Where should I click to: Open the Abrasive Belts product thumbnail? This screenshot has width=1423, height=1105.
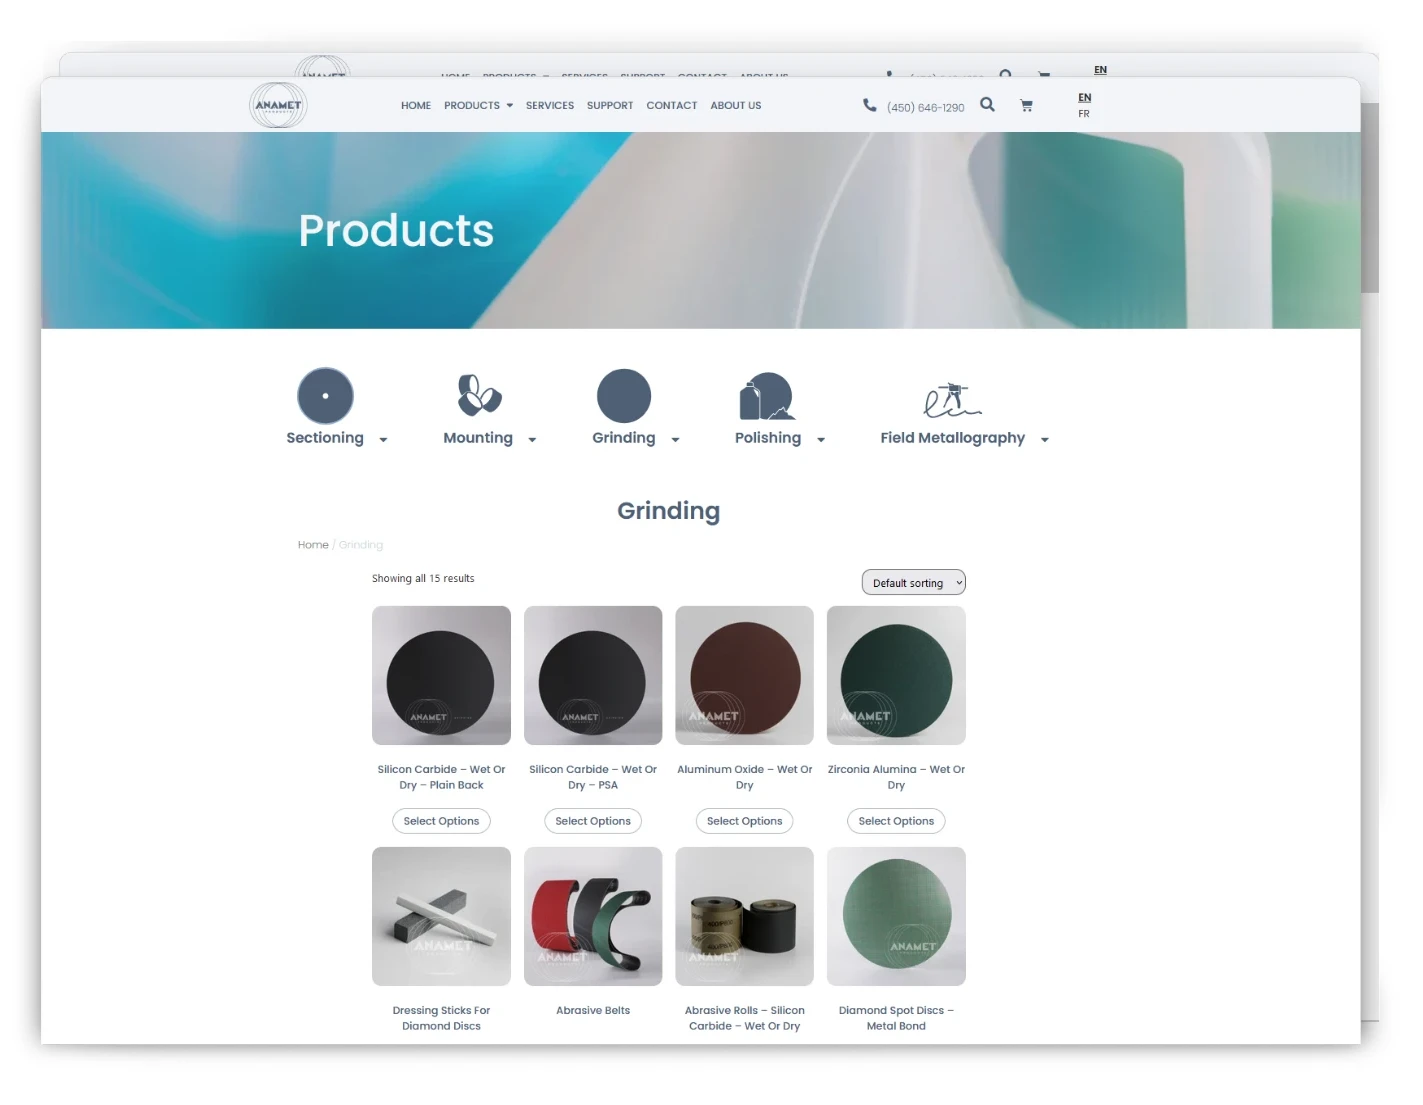(593, 916)
